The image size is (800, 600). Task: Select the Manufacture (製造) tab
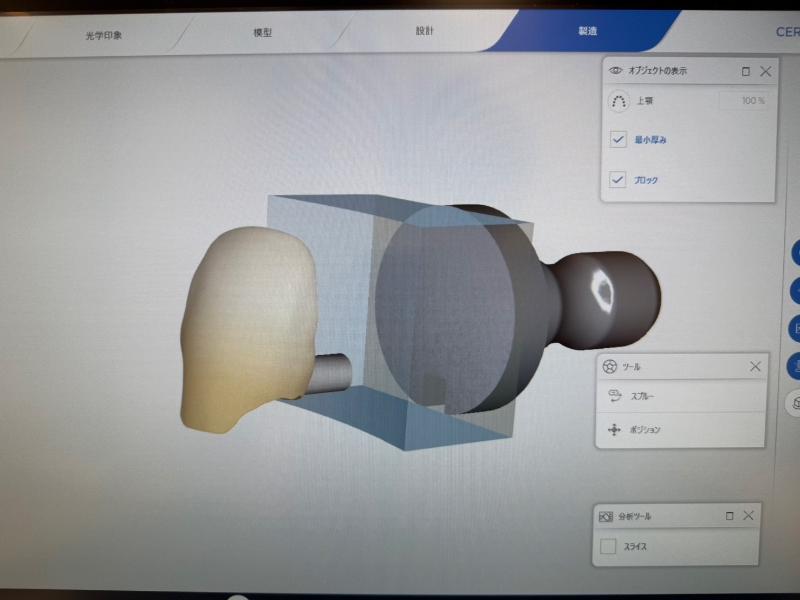[x=588, y=32]
